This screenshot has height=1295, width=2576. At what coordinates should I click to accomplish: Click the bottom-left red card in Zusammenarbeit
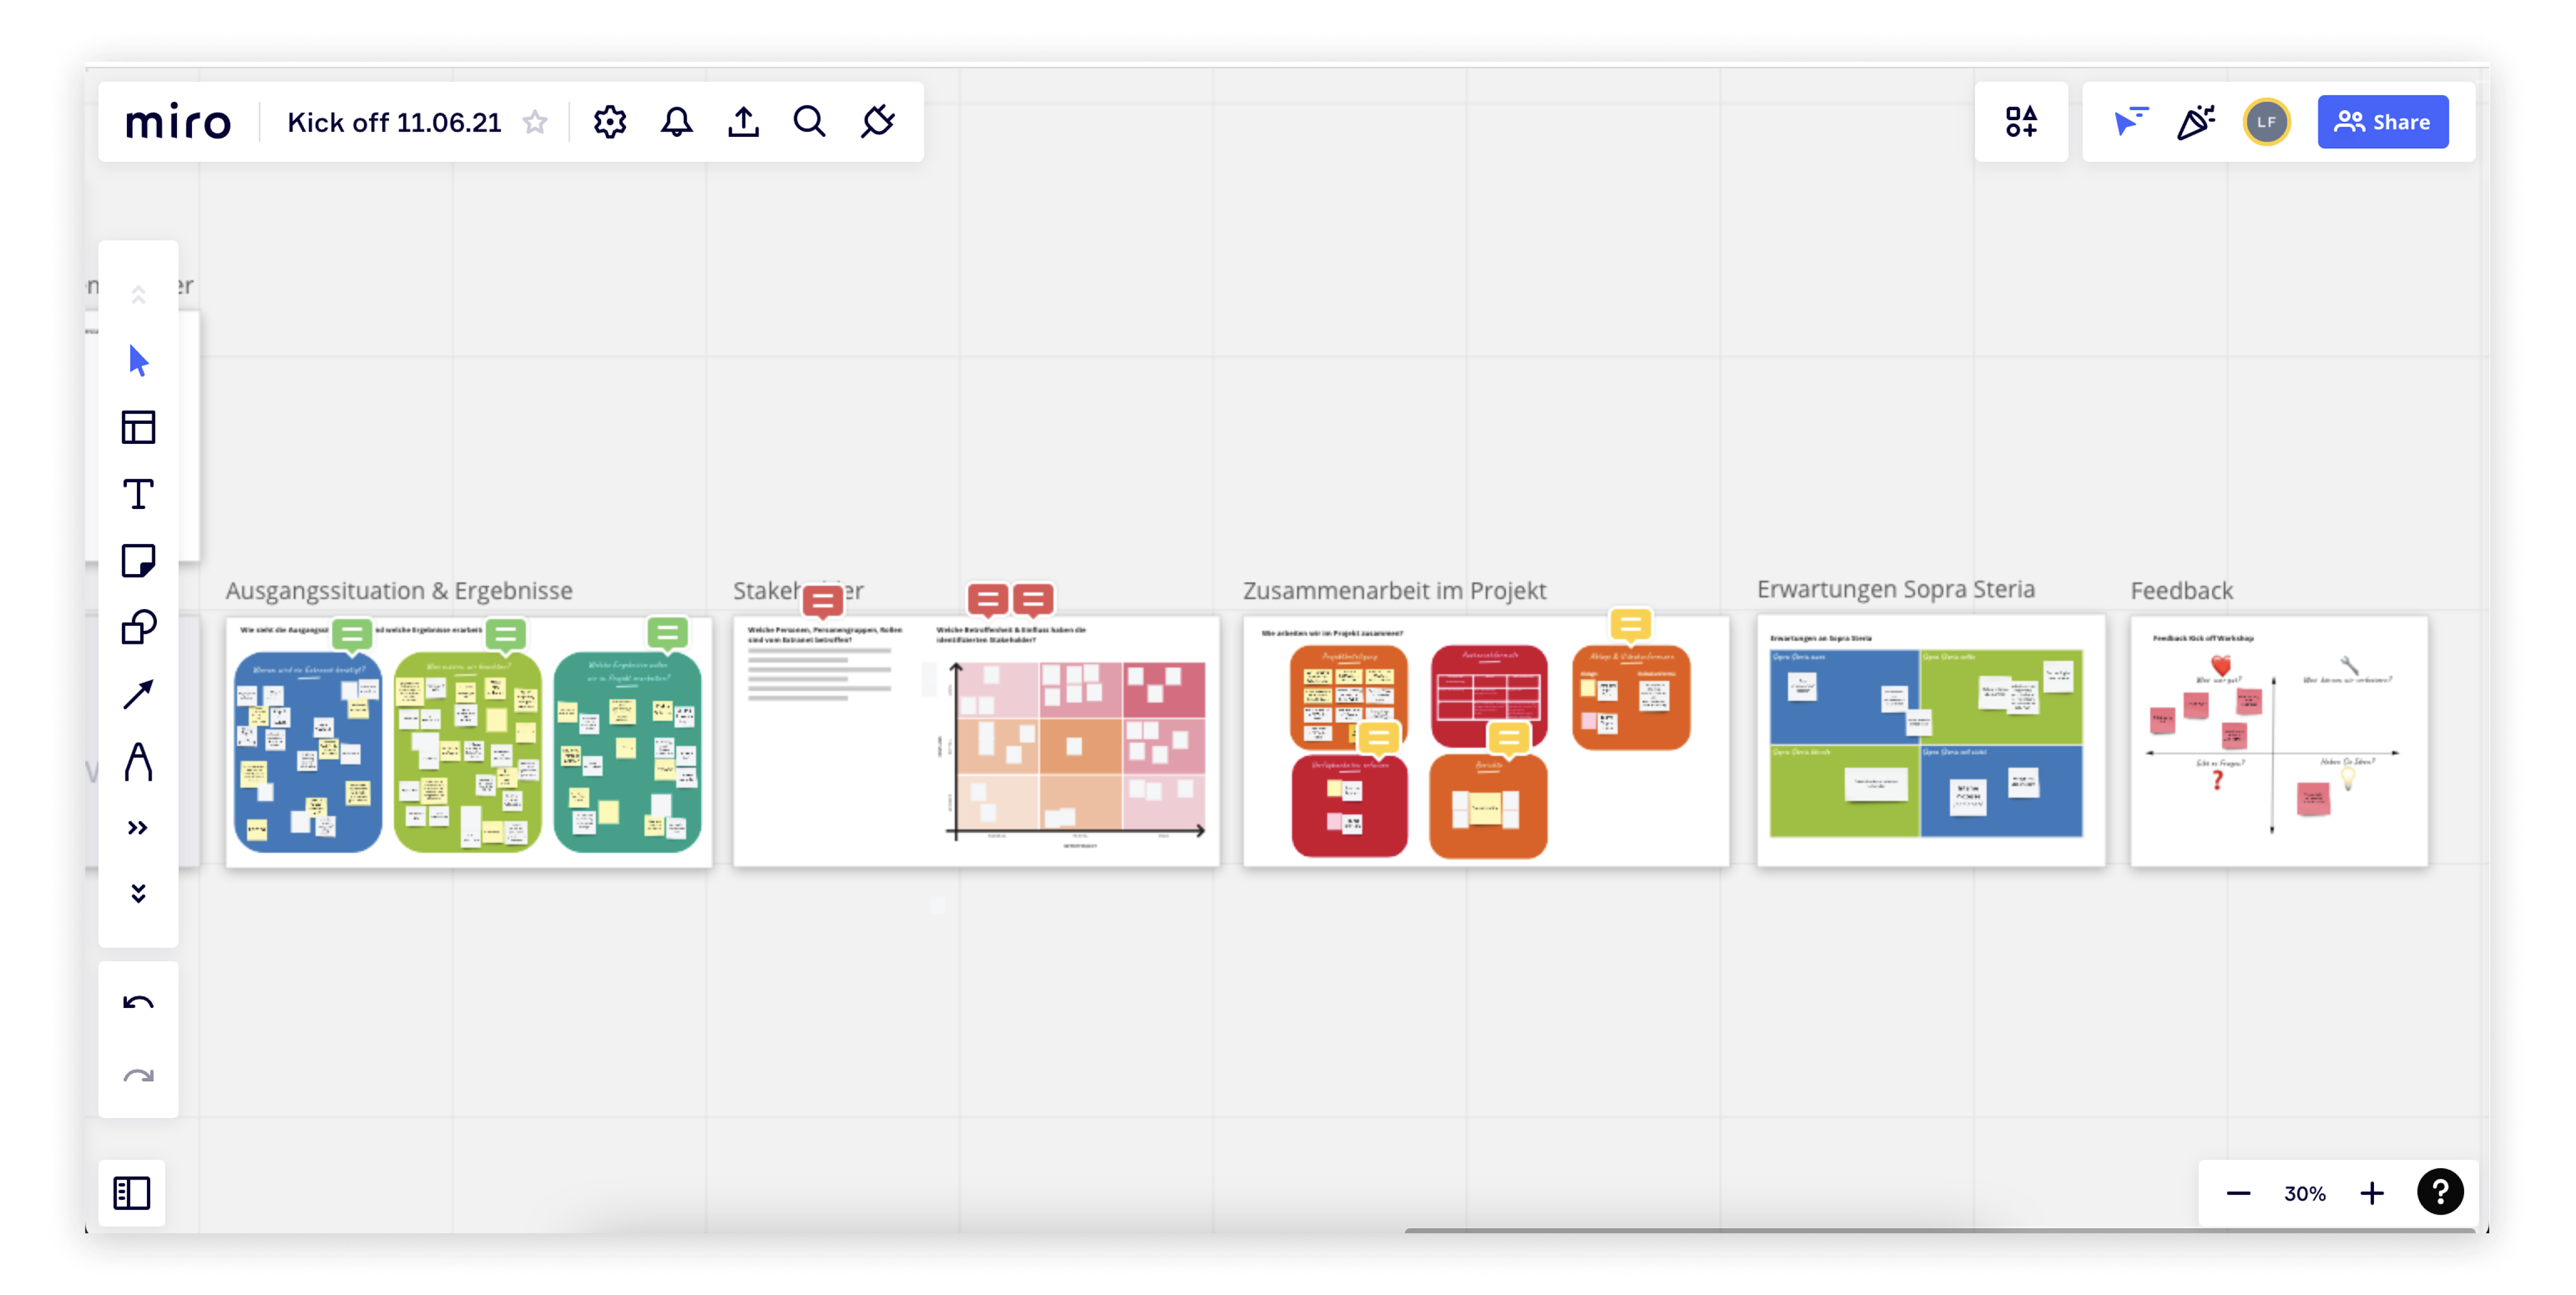point(1349,806)
